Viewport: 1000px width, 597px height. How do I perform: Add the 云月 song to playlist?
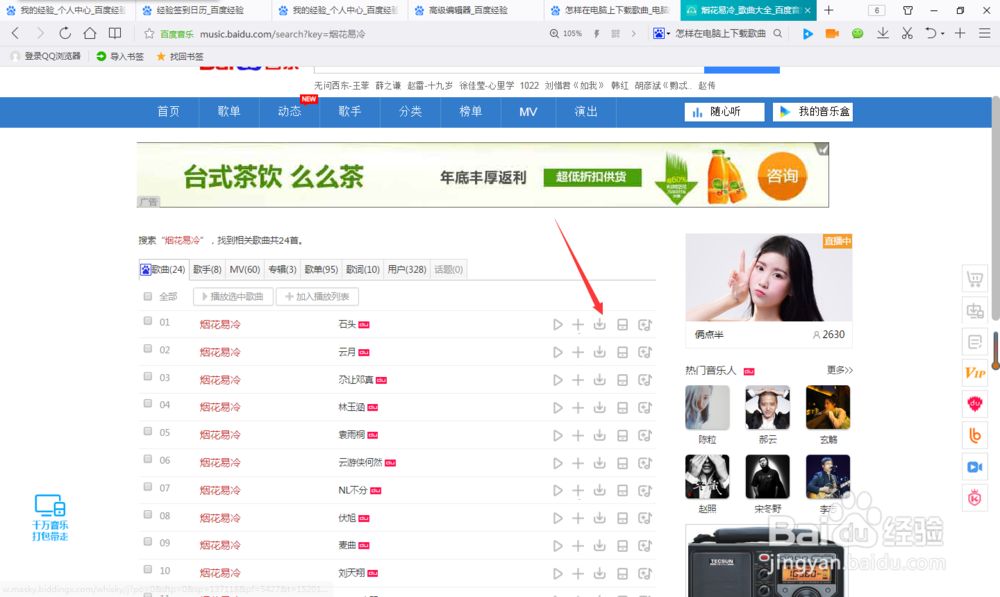pyautogui.click(x=578, y=352)
